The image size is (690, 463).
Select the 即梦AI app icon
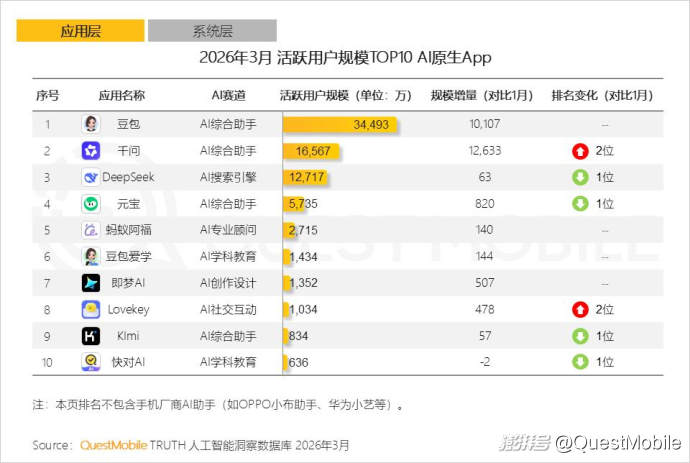[91, 283]
